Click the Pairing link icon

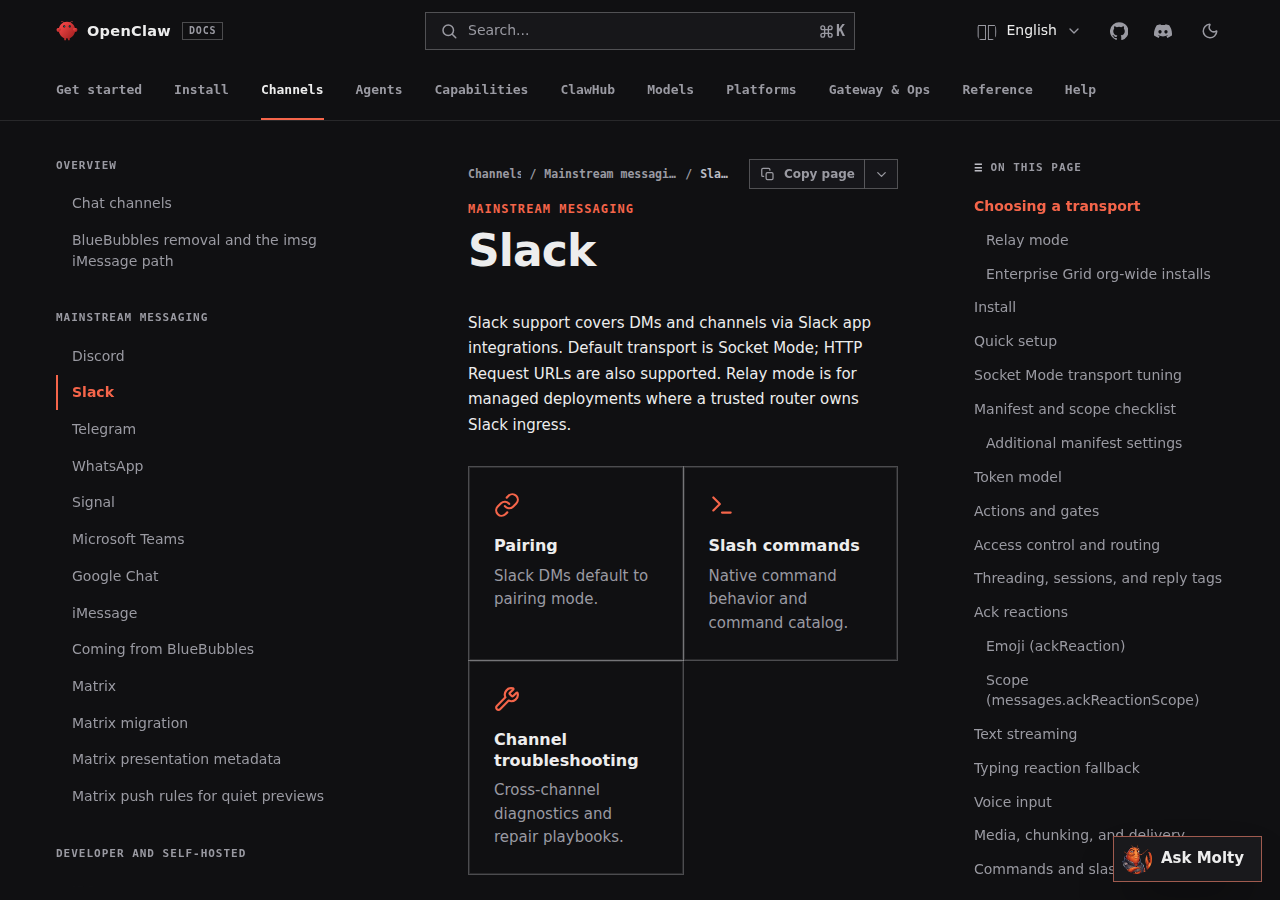507,505
